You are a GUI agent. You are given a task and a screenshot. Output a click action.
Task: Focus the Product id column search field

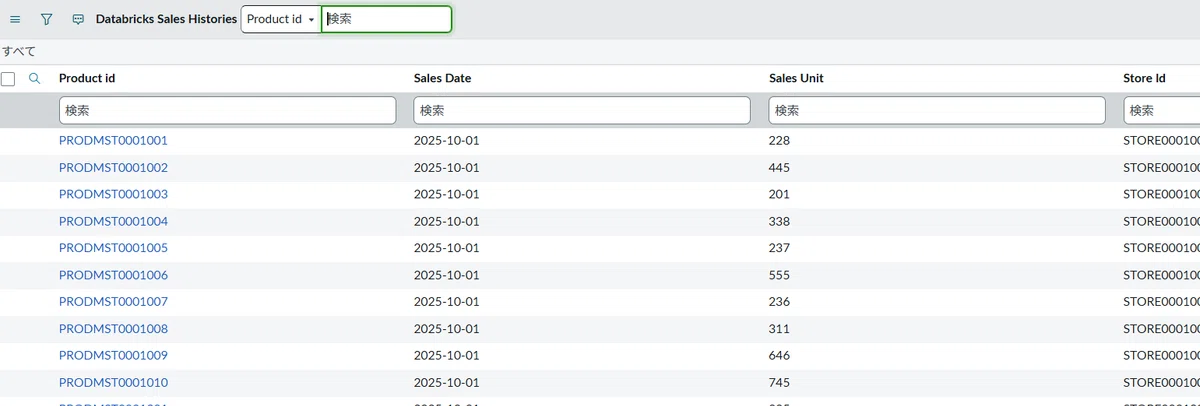click(228, 110)
